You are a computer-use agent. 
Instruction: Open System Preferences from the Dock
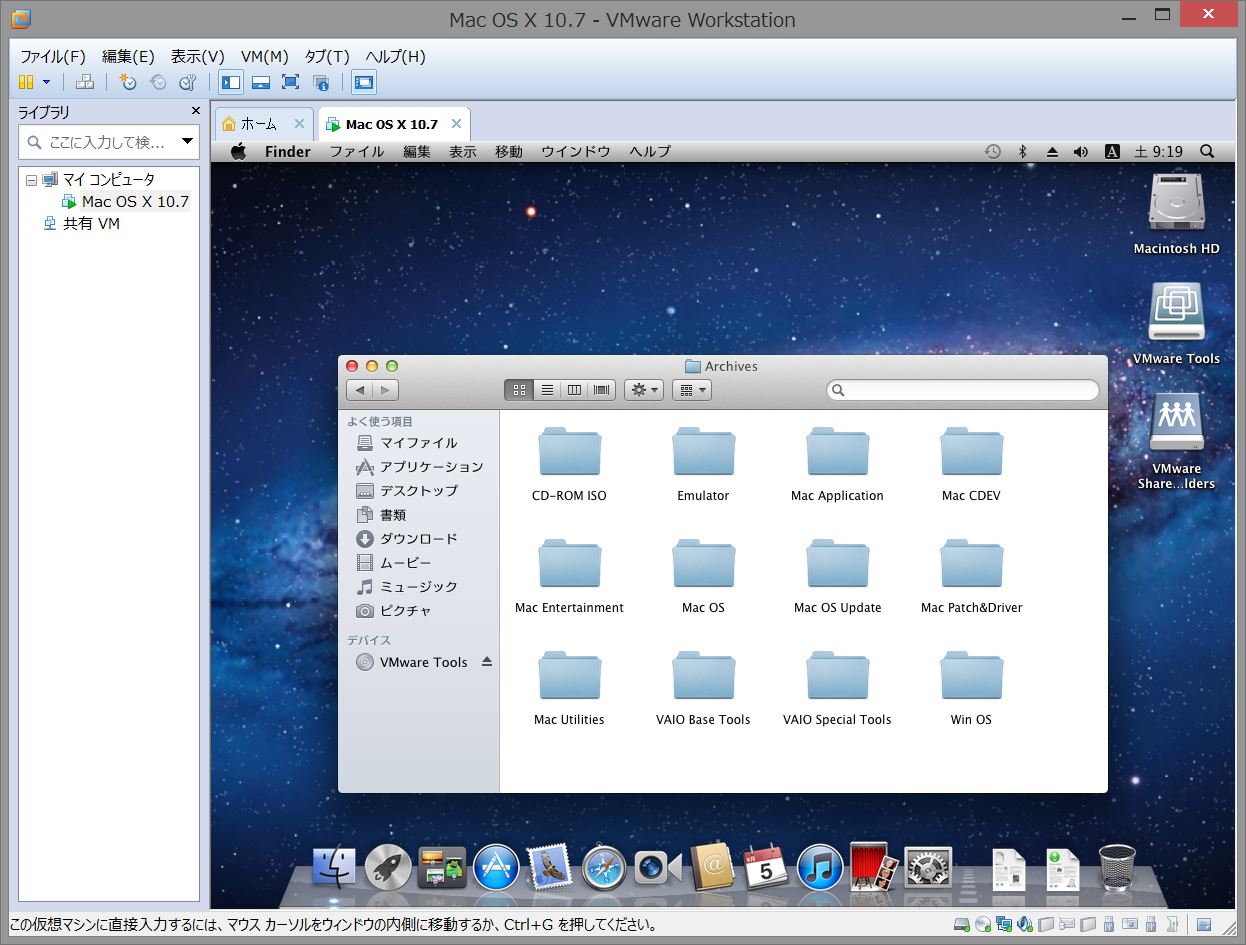[928, 867]
